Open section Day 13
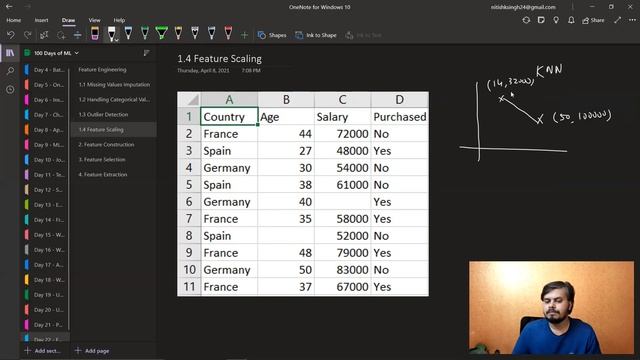 pyautogui.click(x=45, y=205)
